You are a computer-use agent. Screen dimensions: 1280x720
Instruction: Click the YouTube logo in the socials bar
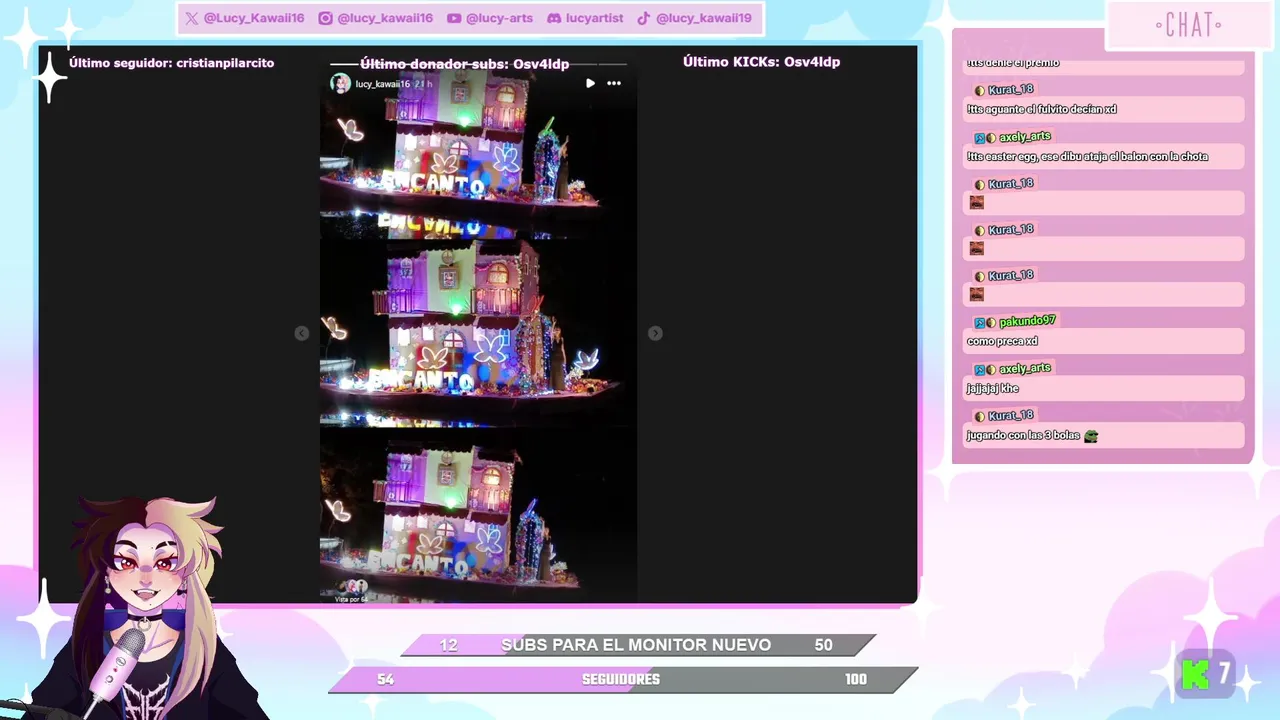454,18
